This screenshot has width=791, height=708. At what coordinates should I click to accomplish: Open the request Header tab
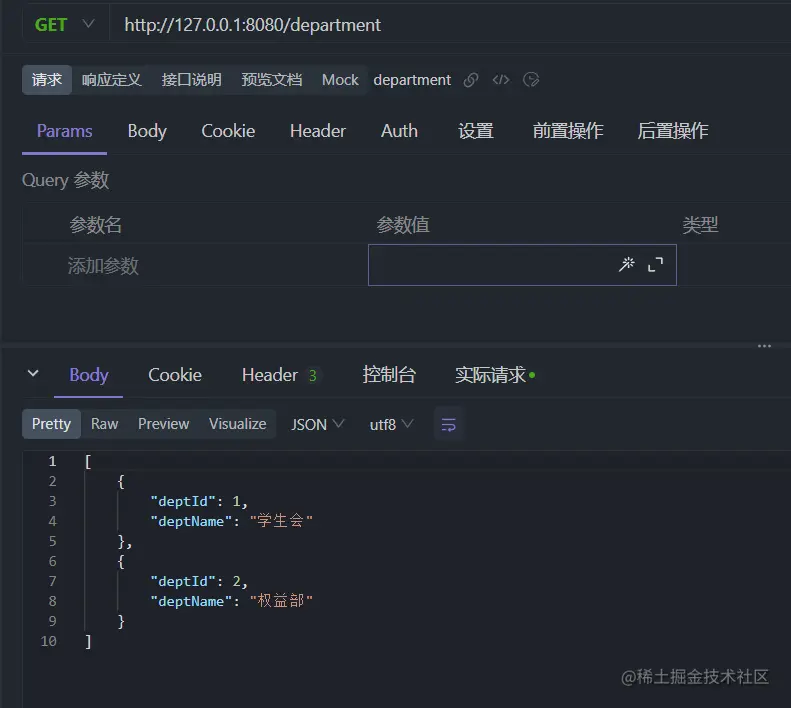(318, 131)
